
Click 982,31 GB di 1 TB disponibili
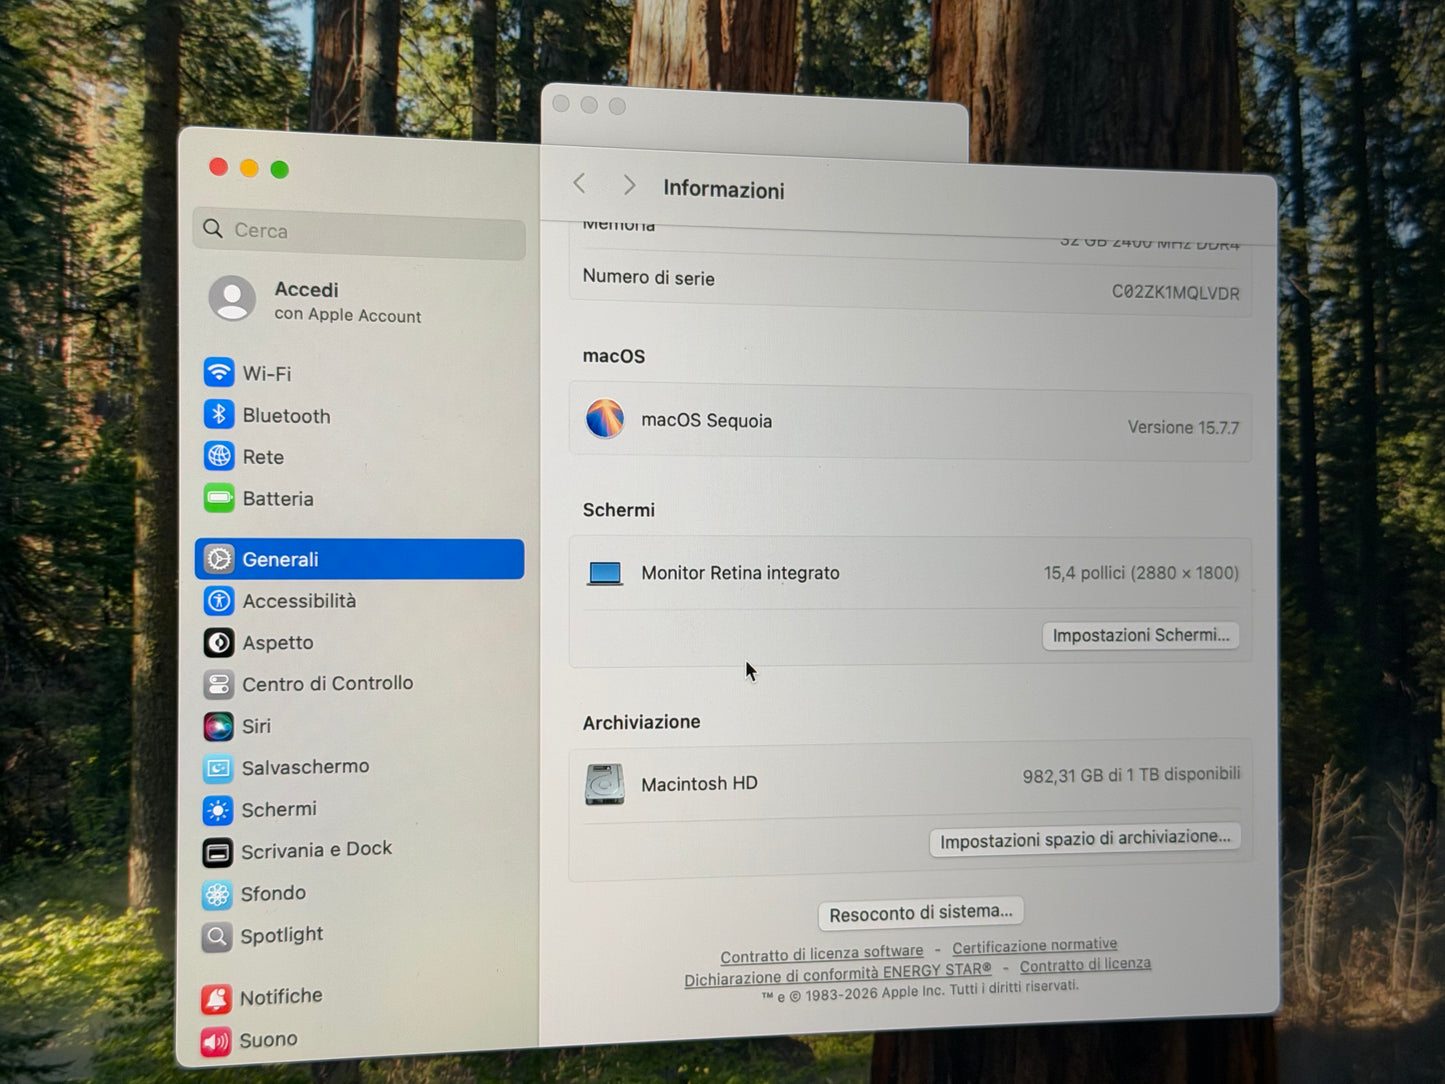(x=1131, y=775)
